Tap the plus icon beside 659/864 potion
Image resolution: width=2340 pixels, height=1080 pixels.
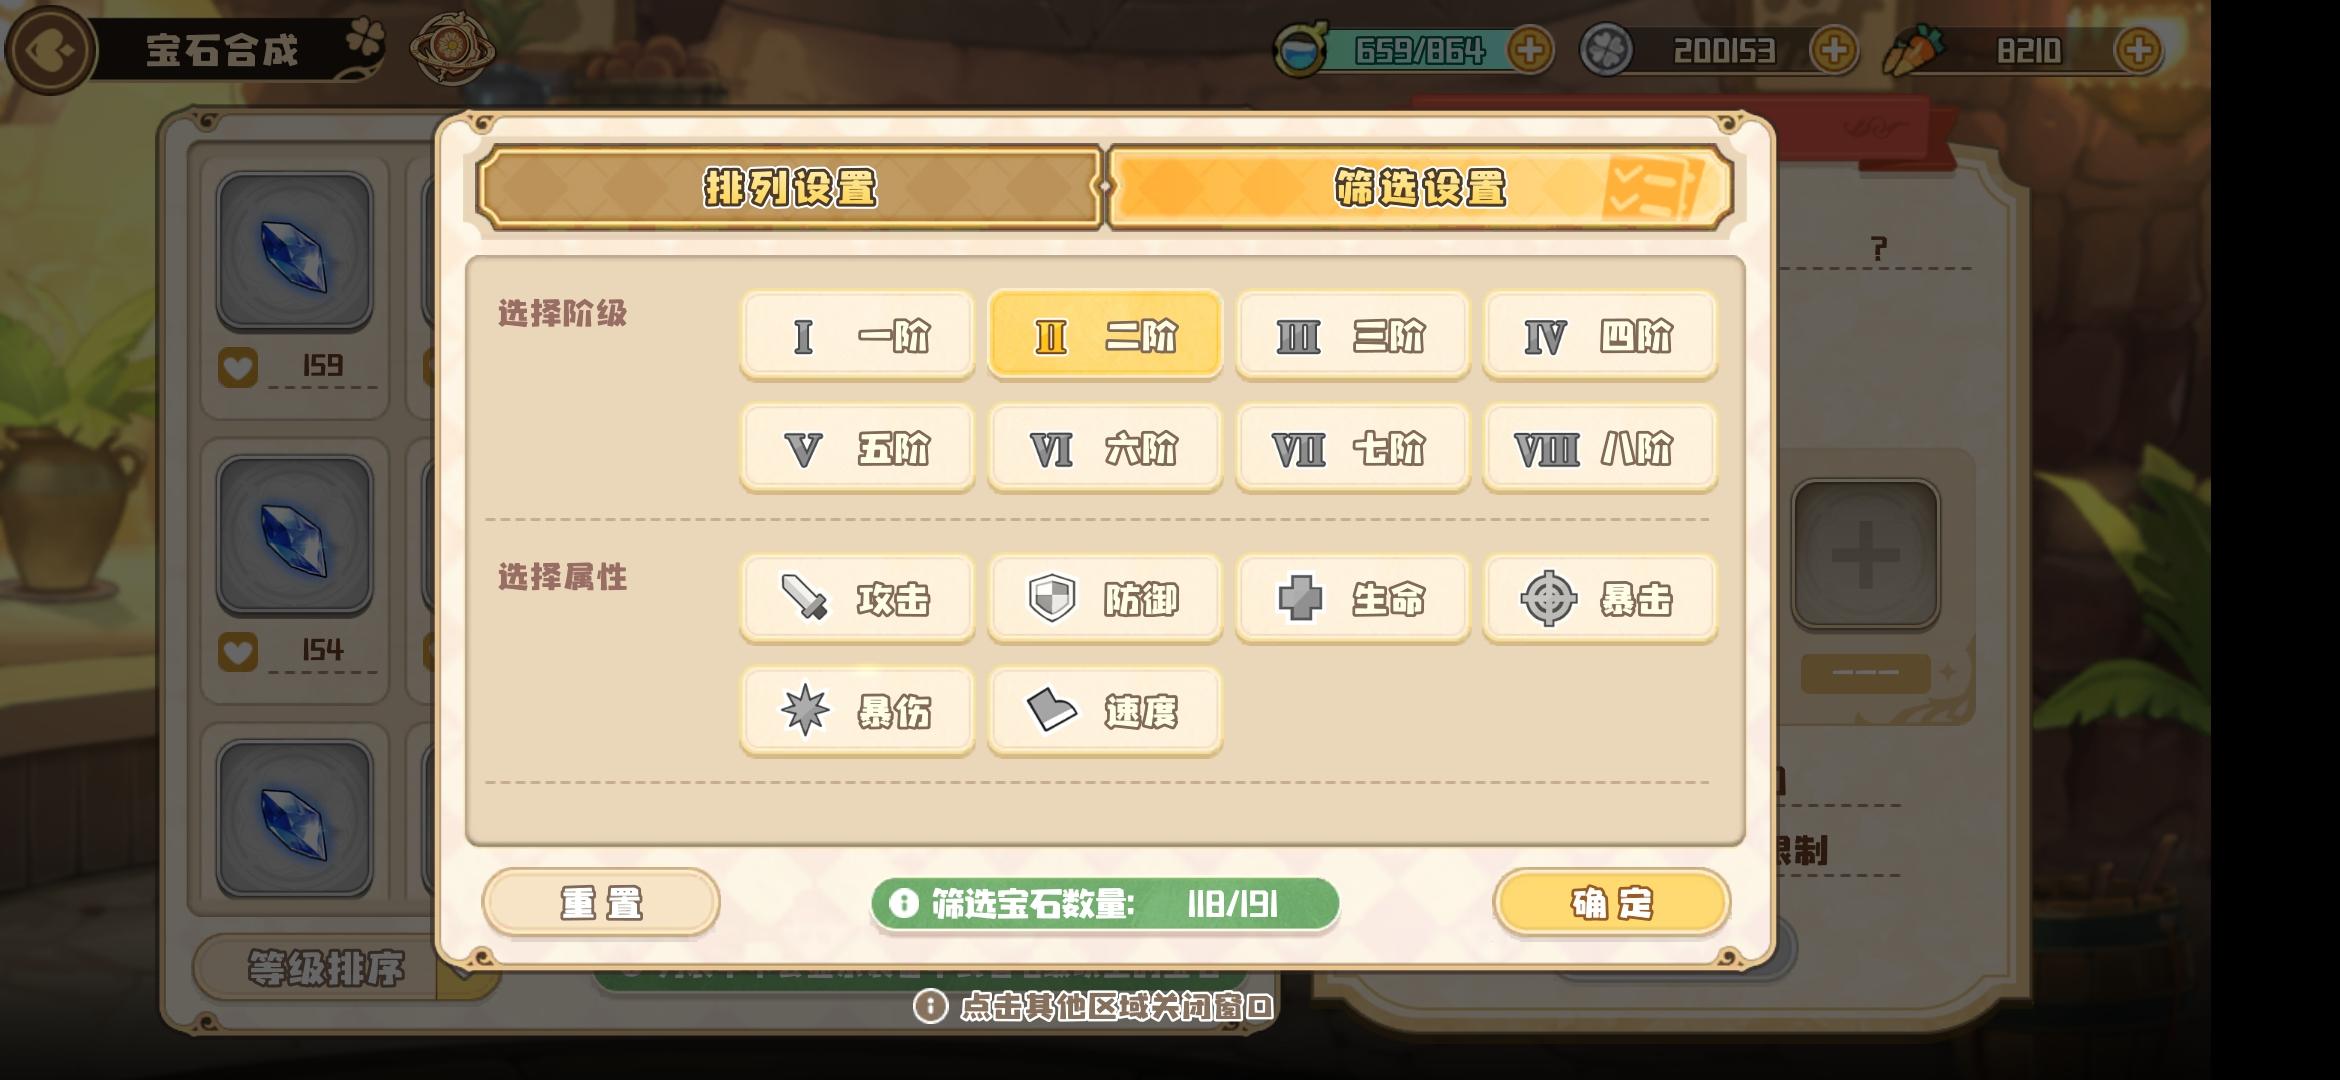1530,50
